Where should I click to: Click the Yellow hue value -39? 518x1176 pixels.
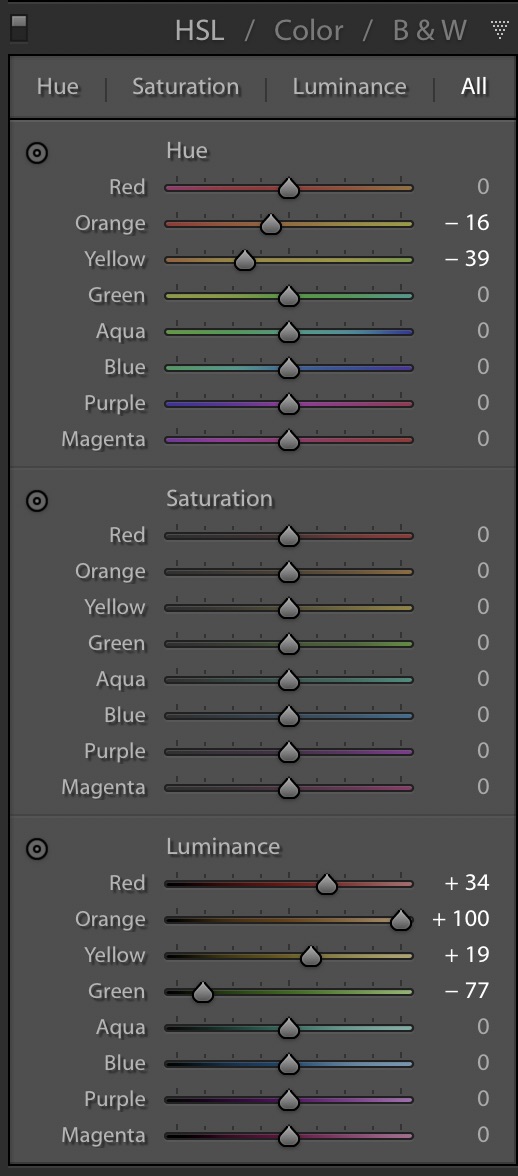pyautogui.click(x=467, y=259)
